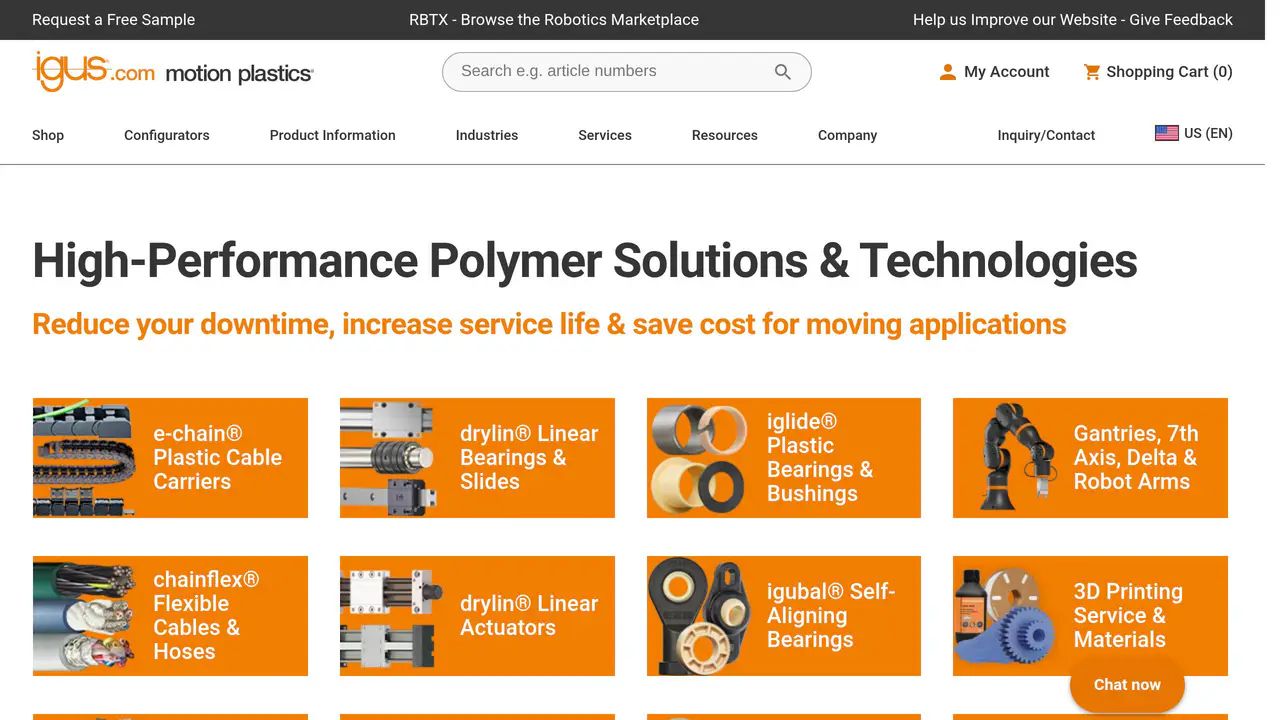1280x720 pixels.
Task: Open the Industries menu
Action: [487, 135]
